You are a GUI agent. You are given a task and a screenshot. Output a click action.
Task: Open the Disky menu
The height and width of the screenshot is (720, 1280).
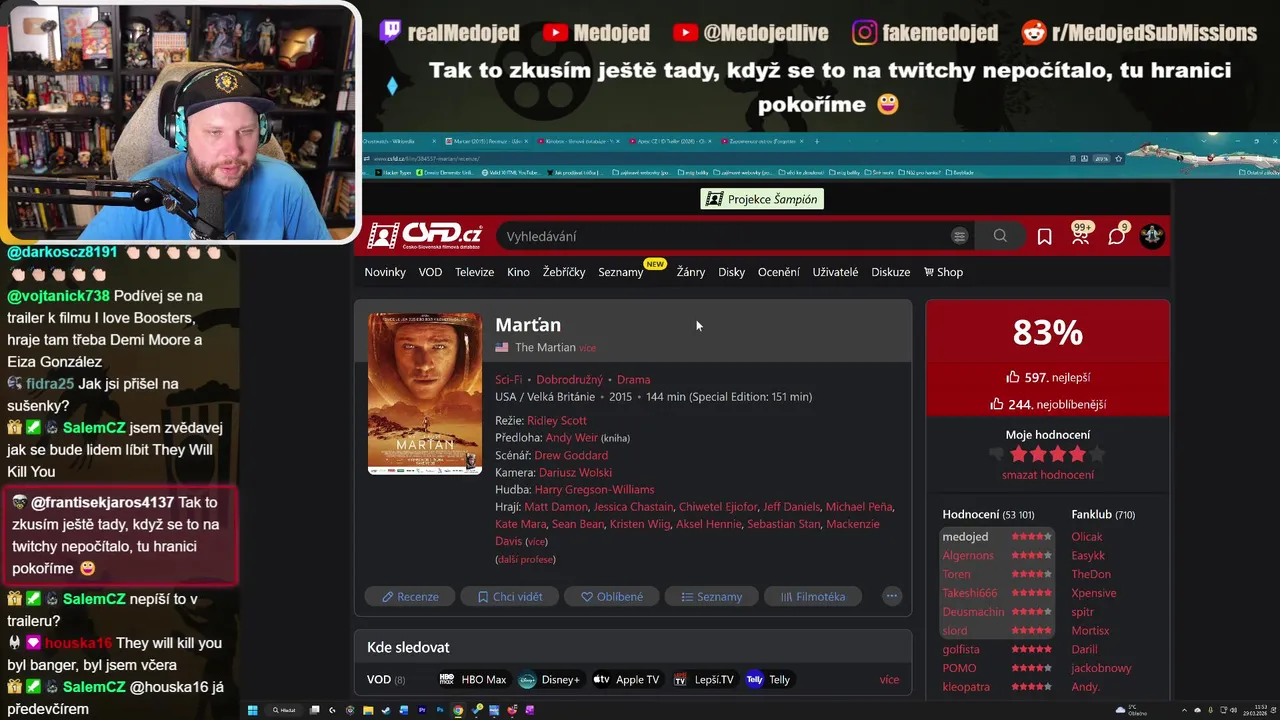(x=731, y=272)
